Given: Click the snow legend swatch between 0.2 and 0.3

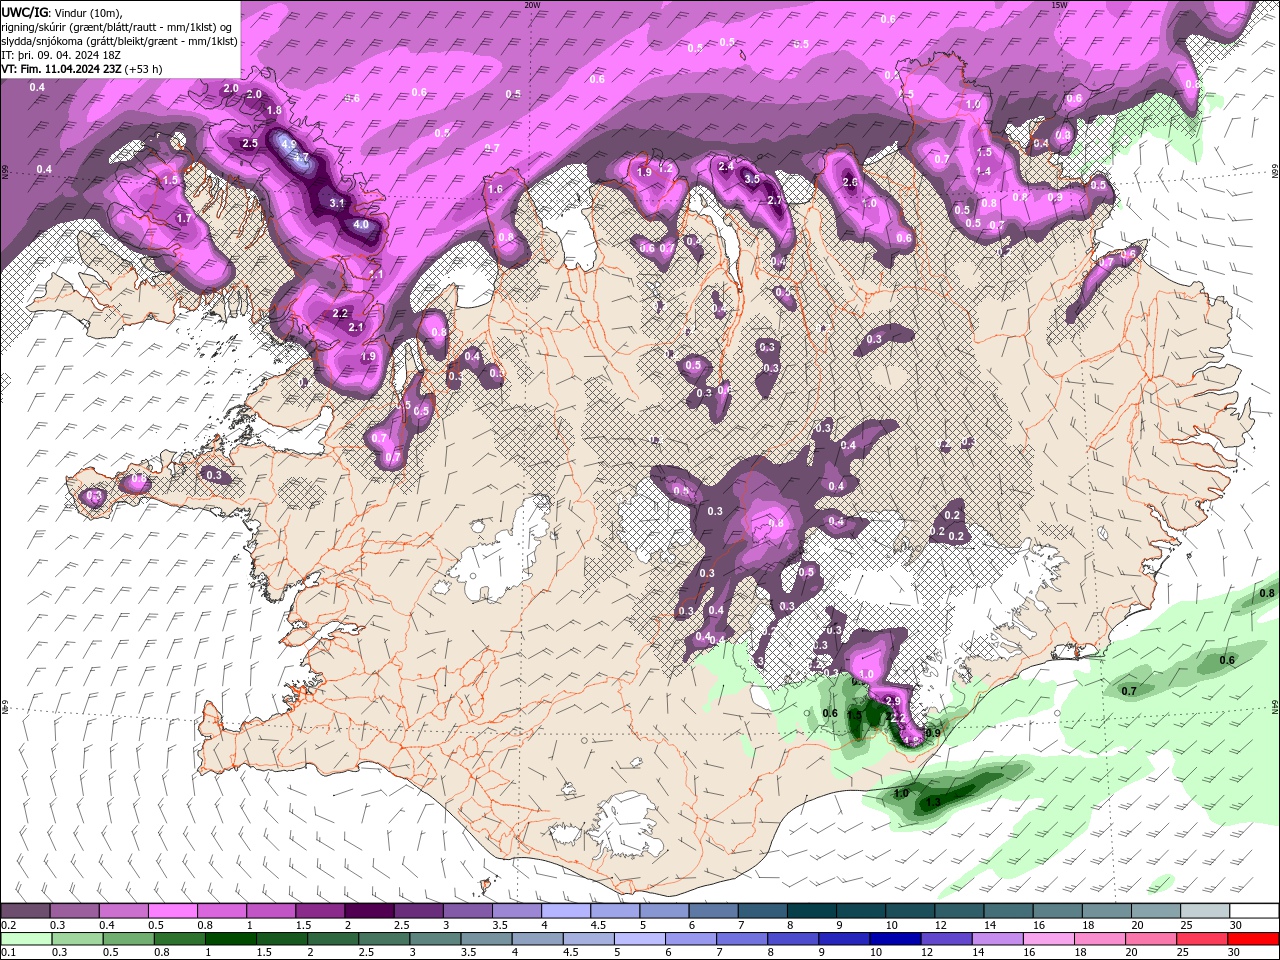Looking at the screenshot, I should [x=25, y=910].
